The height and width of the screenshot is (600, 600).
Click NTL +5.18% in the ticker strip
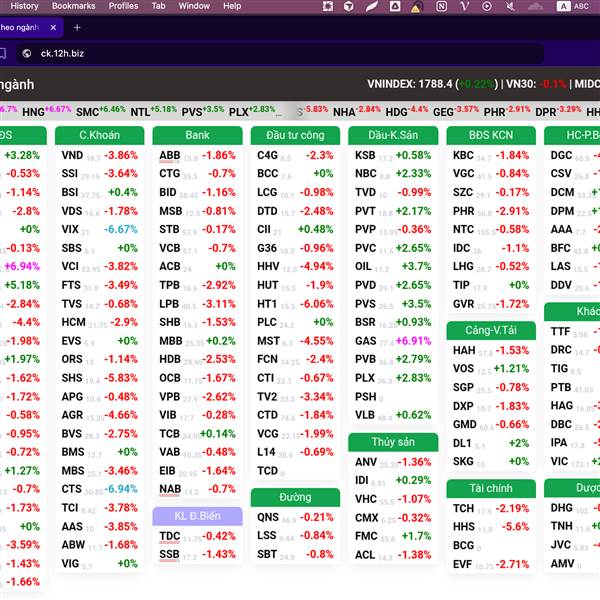pyautogui.click(x=153, y=111)
